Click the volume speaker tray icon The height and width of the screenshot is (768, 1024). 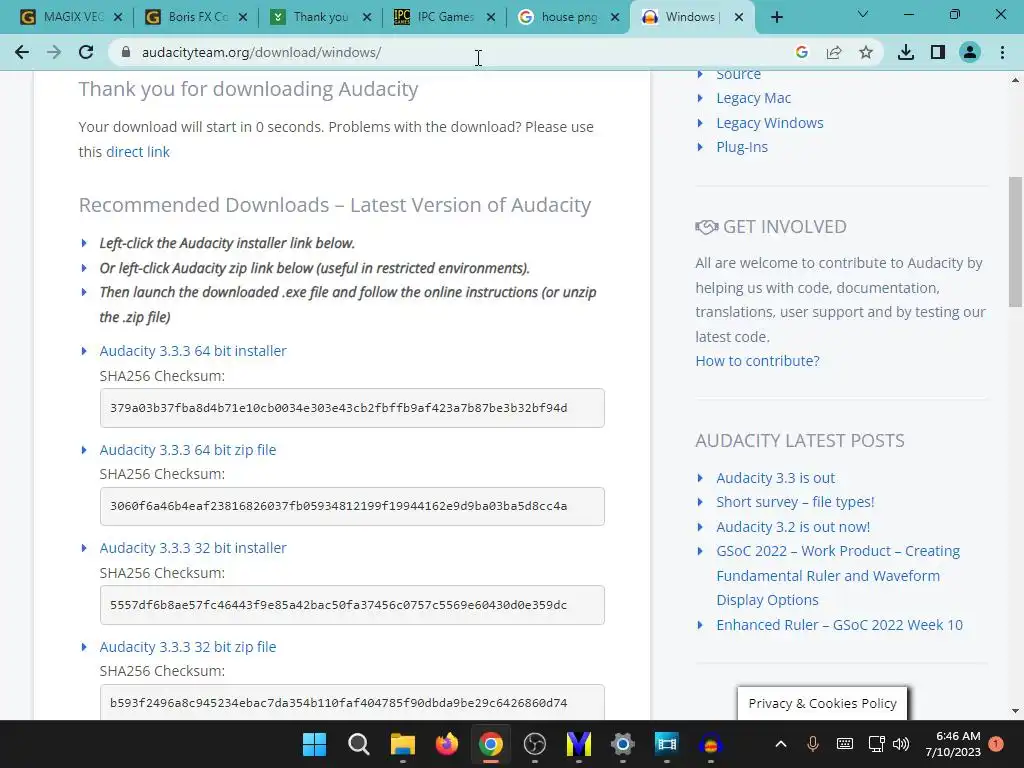pyautogui.click(x=901, y=744)
